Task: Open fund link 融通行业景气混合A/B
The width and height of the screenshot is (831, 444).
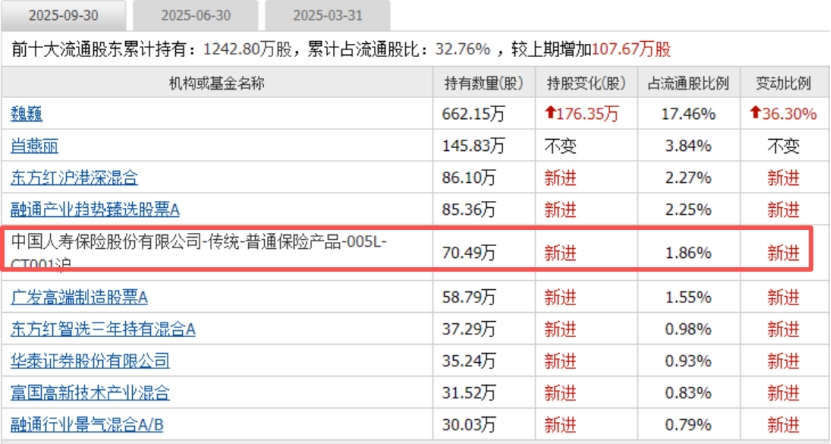Action: tap(87, 424)
